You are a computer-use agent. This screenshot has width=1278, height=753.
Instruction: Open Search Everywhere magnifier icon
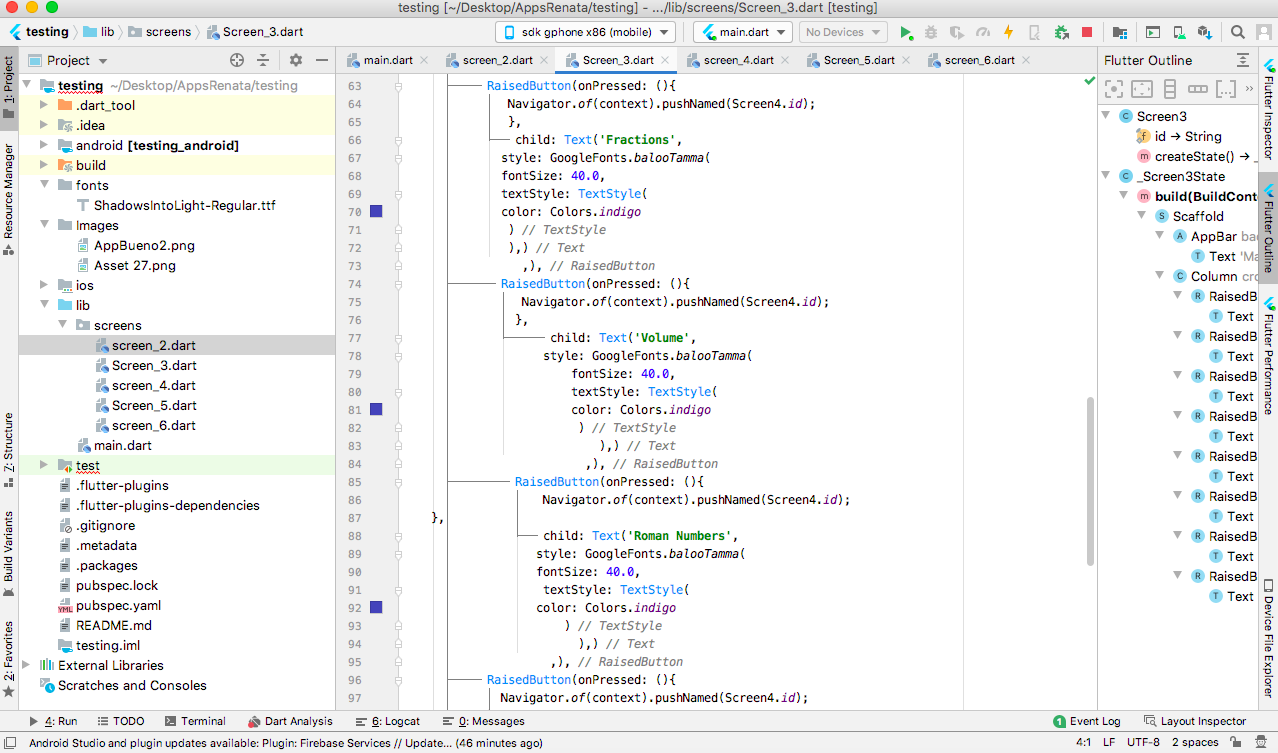point(1237,32)
